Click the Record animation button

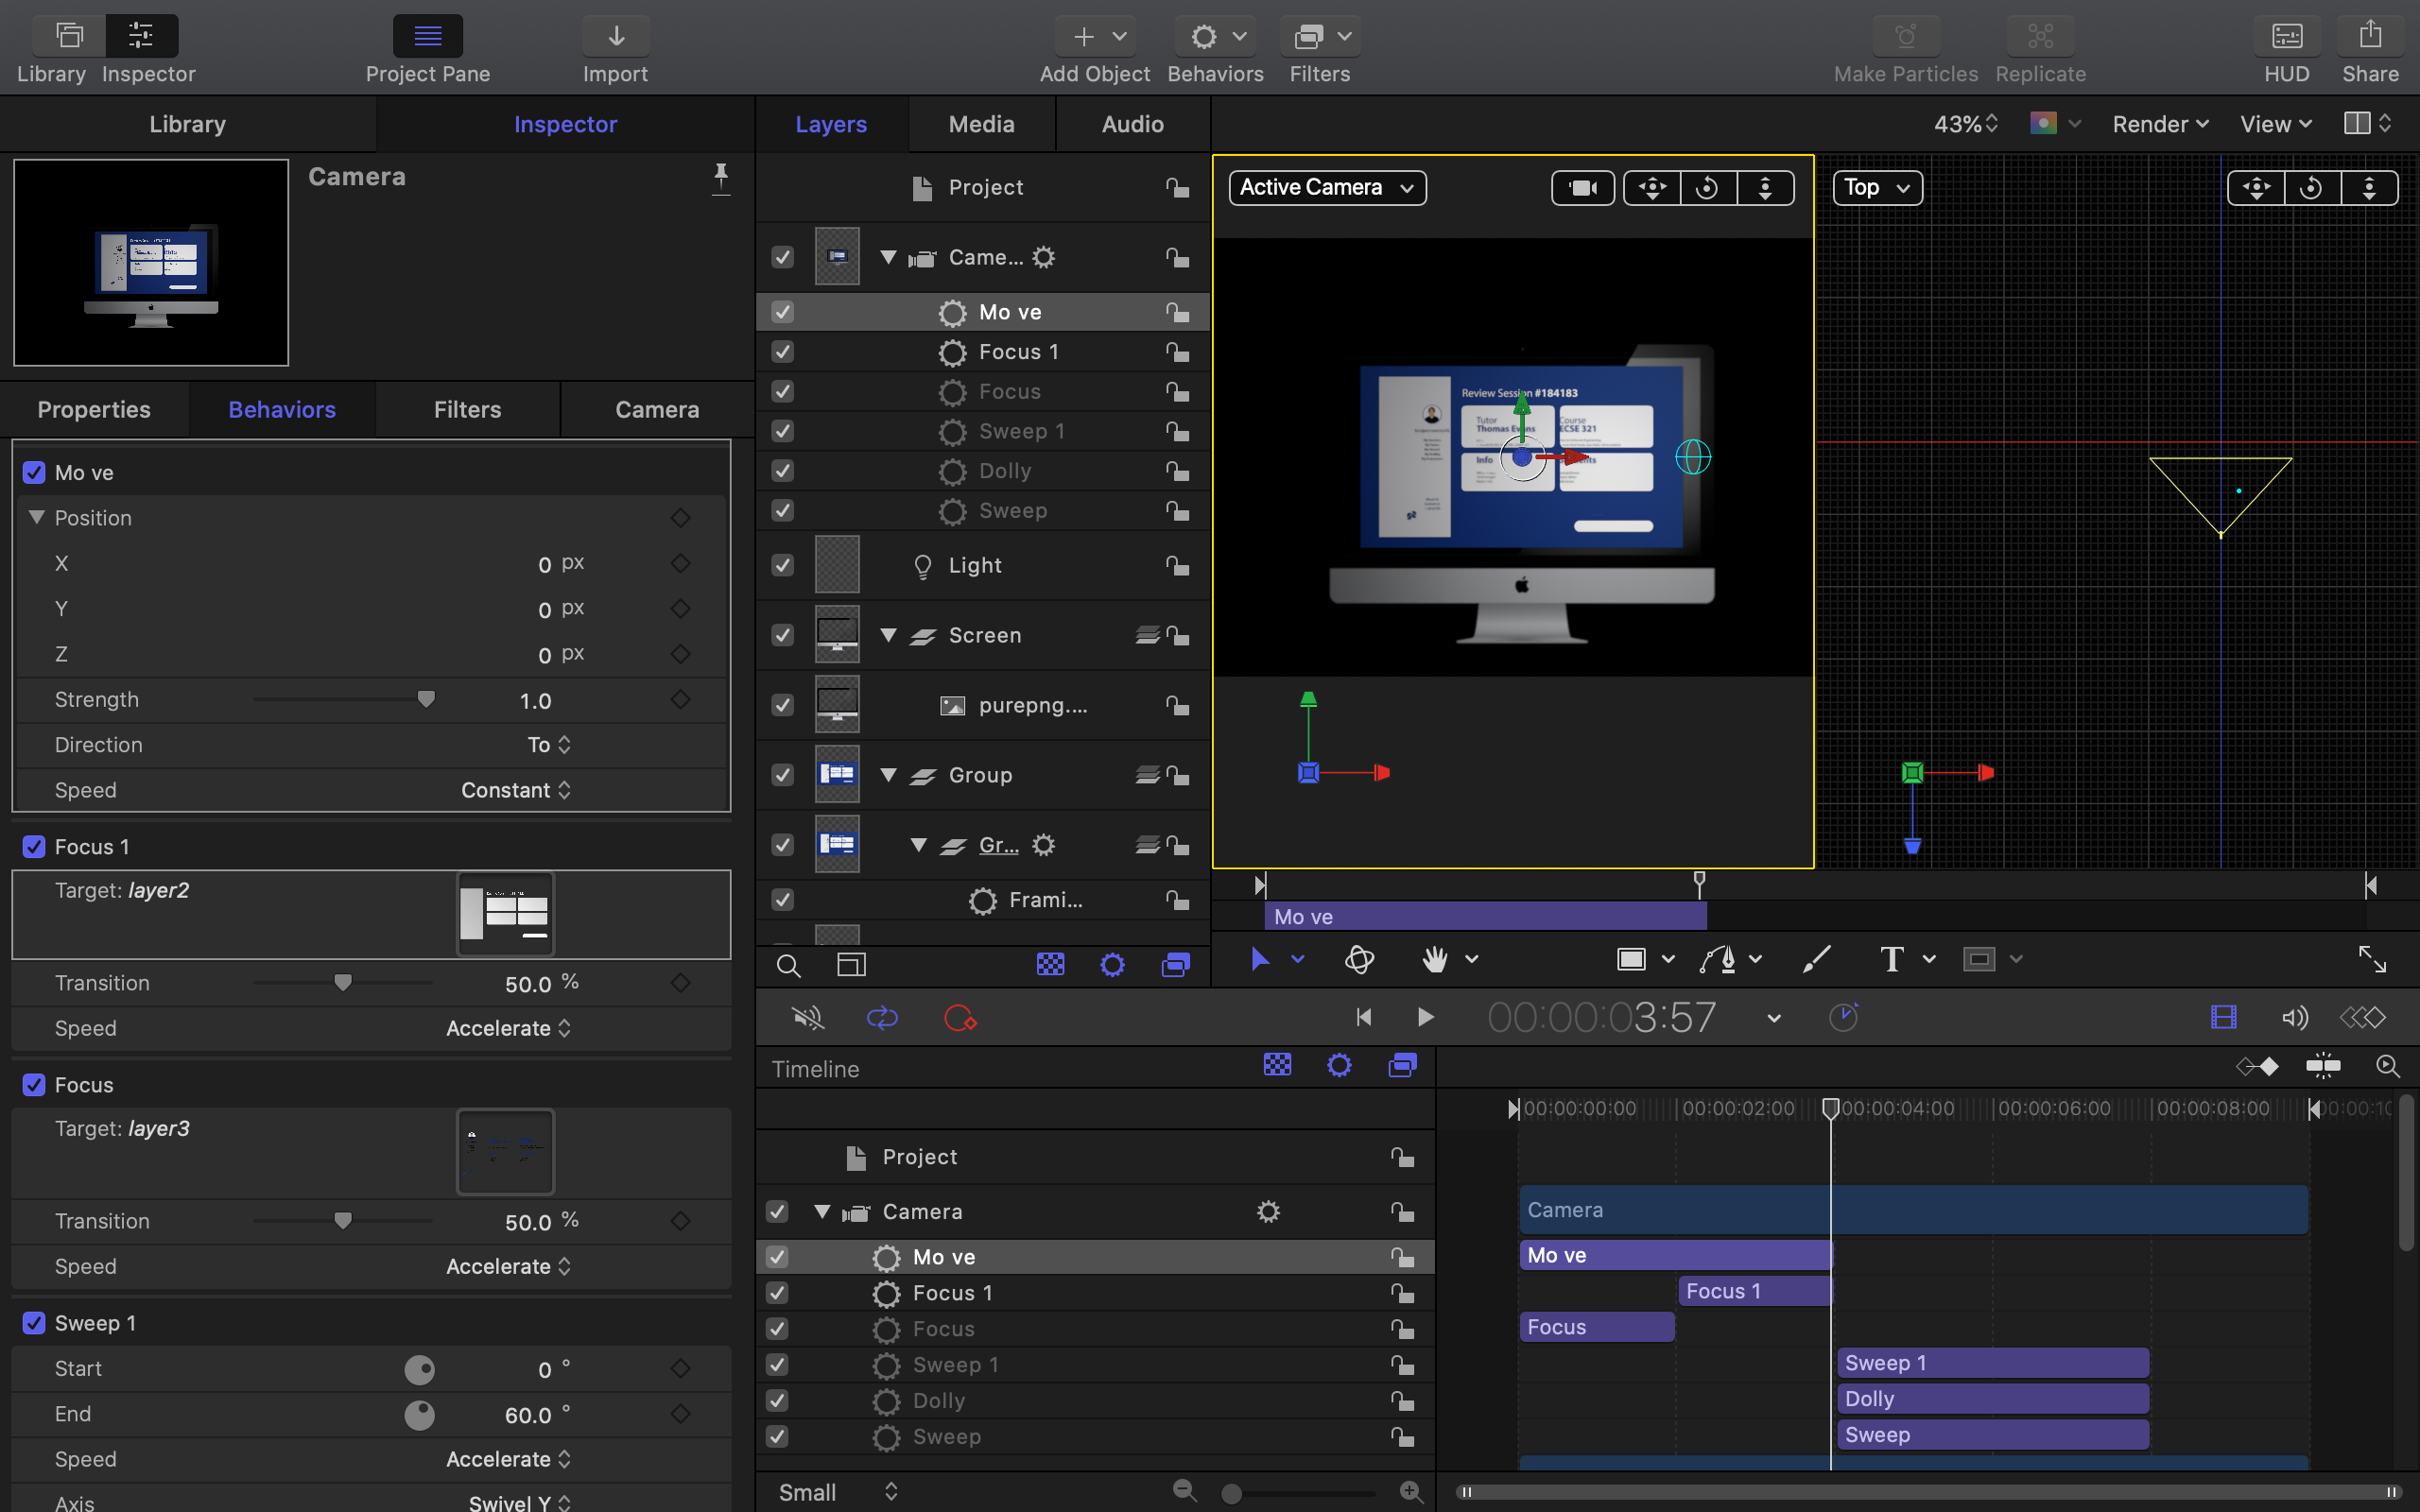pyautogui.click(x=959, y=1018)
